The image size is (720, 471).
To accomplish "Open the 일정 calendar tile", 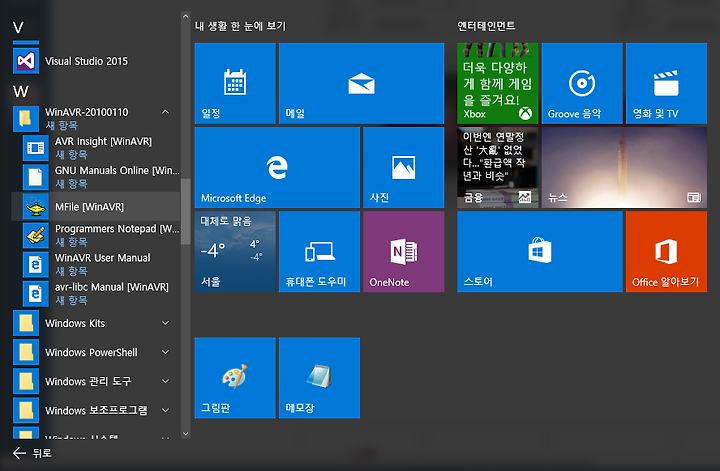I will (235, 84).
